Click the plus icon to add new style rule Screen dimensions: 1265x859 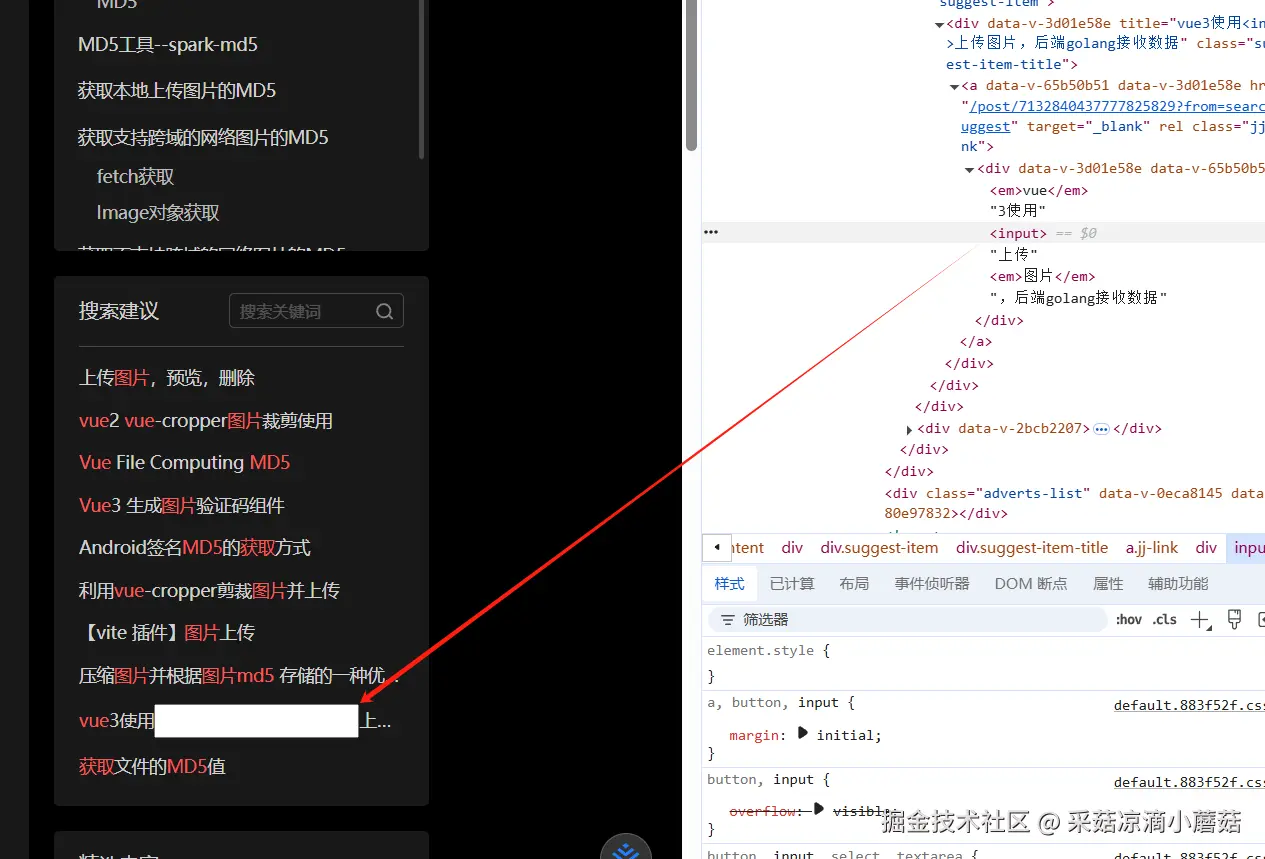[1201, 619]
